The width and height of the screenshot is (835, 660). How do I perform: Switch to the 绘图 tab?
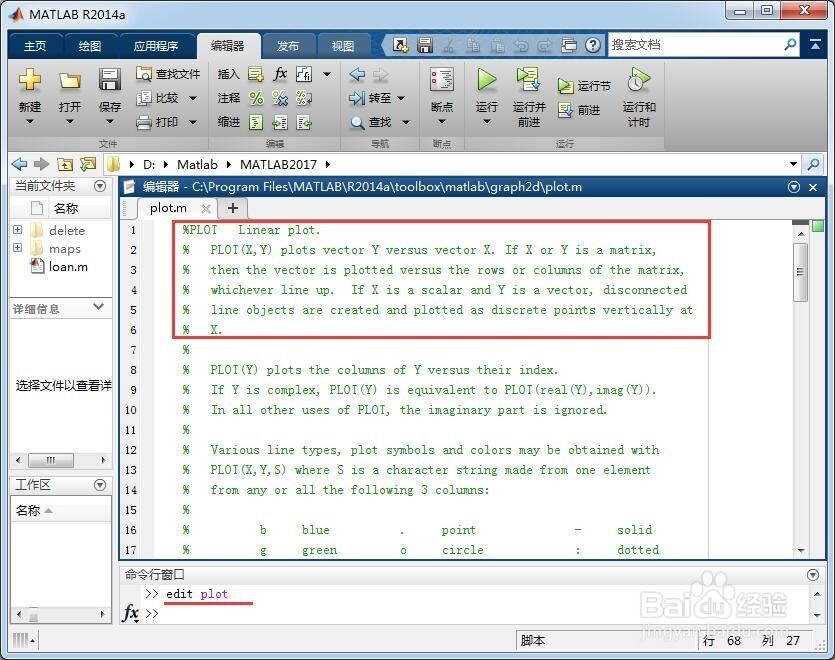tap(89, 46)
